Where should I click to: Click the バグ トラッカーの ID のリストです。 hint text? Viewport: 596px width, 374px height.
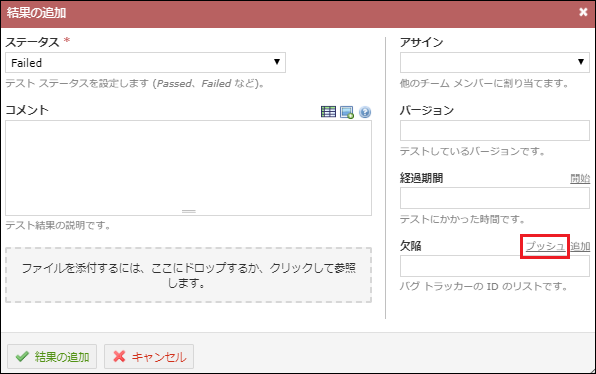(x=483, y=286)
